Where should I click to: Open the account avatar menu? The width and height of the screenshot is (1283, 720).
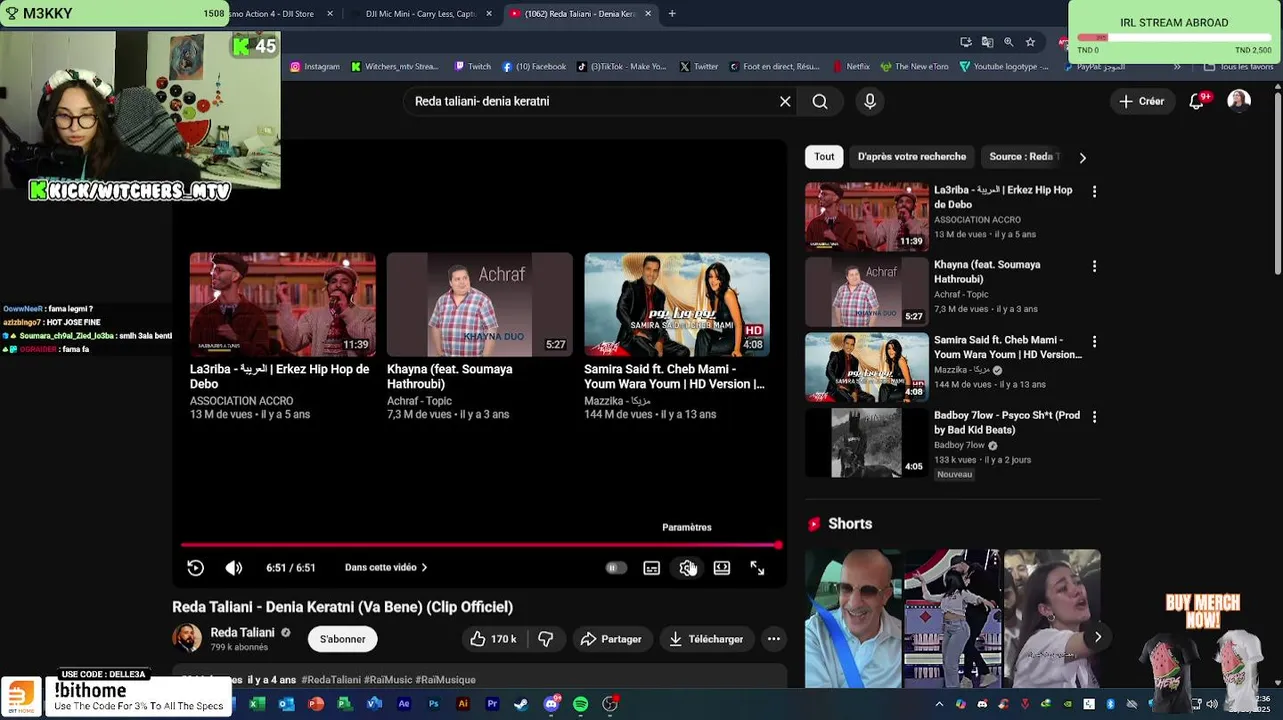(x=1239, y=101)
